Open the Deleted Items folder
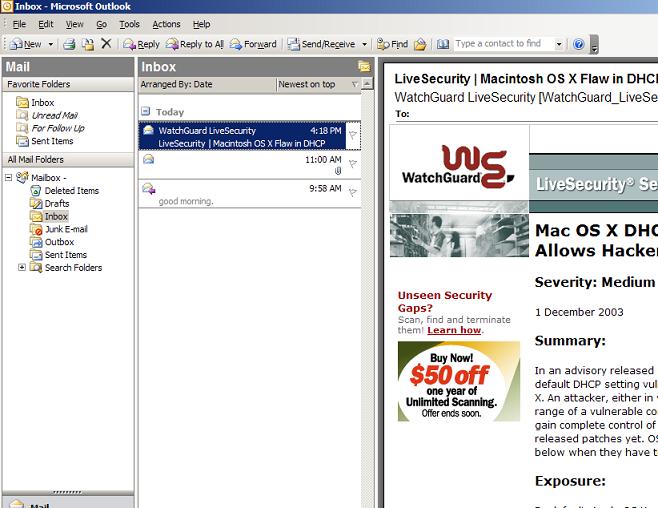This screenshot has width=658, height=508. 71,190
